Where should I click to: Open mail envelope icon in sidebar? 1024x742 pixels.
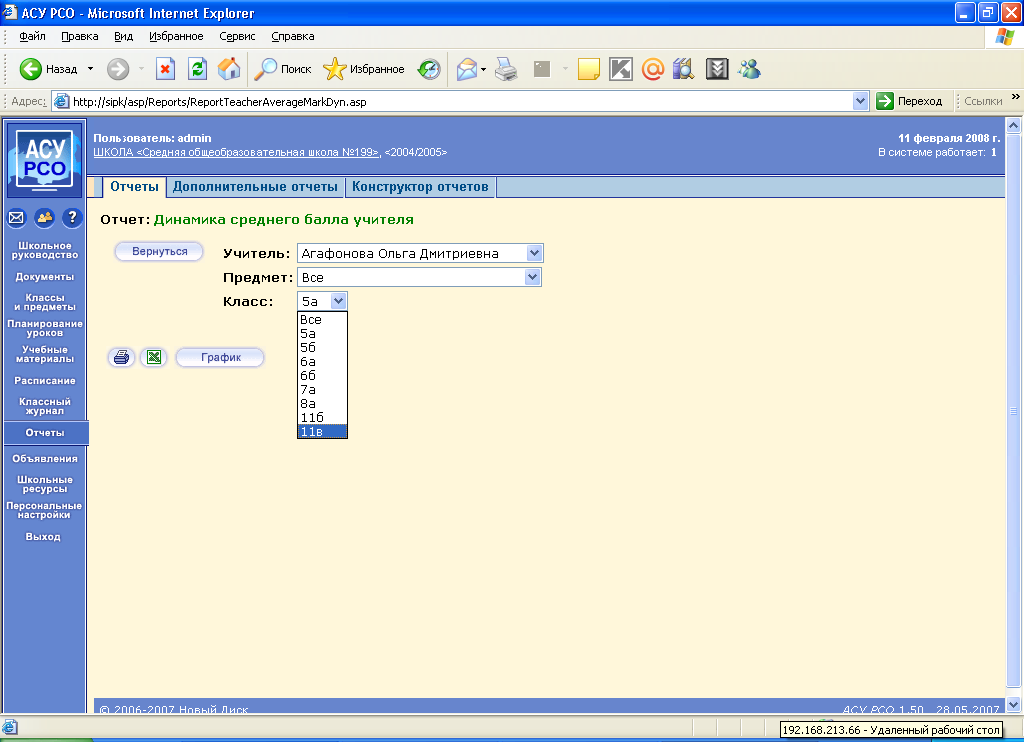point(16,218)
